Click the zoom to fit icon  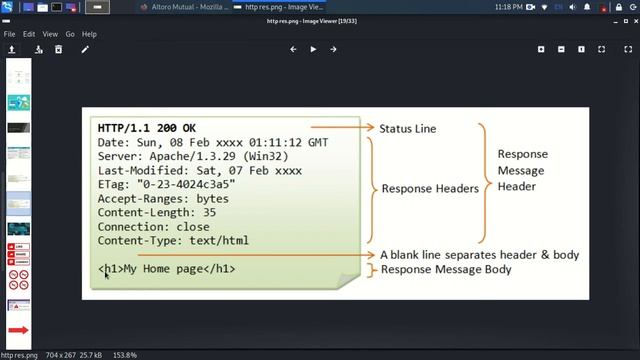tap(602, 49)
